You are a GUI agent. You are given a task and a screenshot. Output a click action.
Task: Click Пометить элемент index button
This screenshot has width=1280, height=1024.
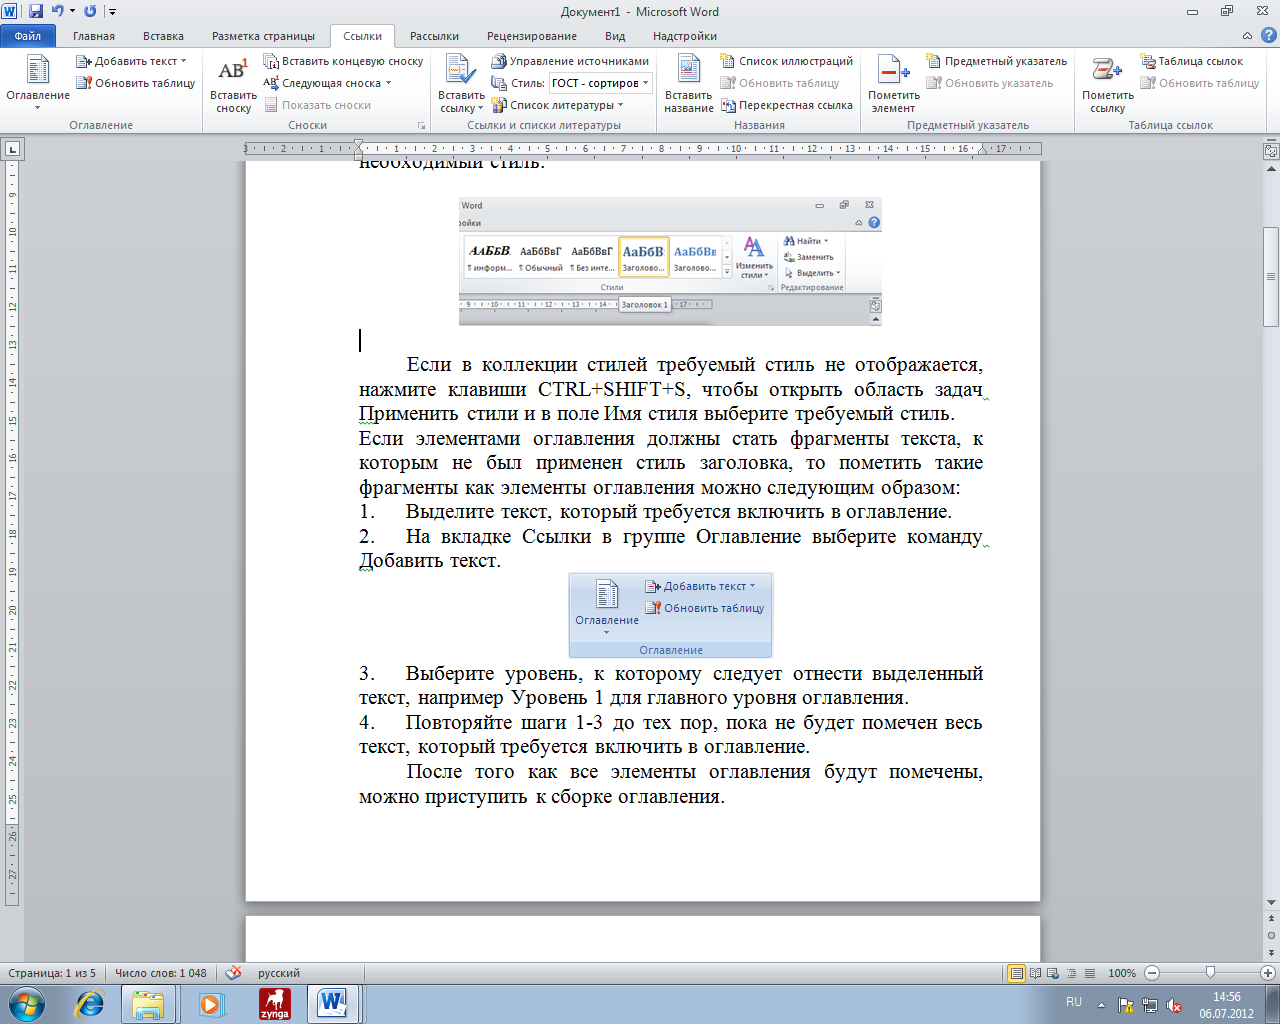[893, 84]
